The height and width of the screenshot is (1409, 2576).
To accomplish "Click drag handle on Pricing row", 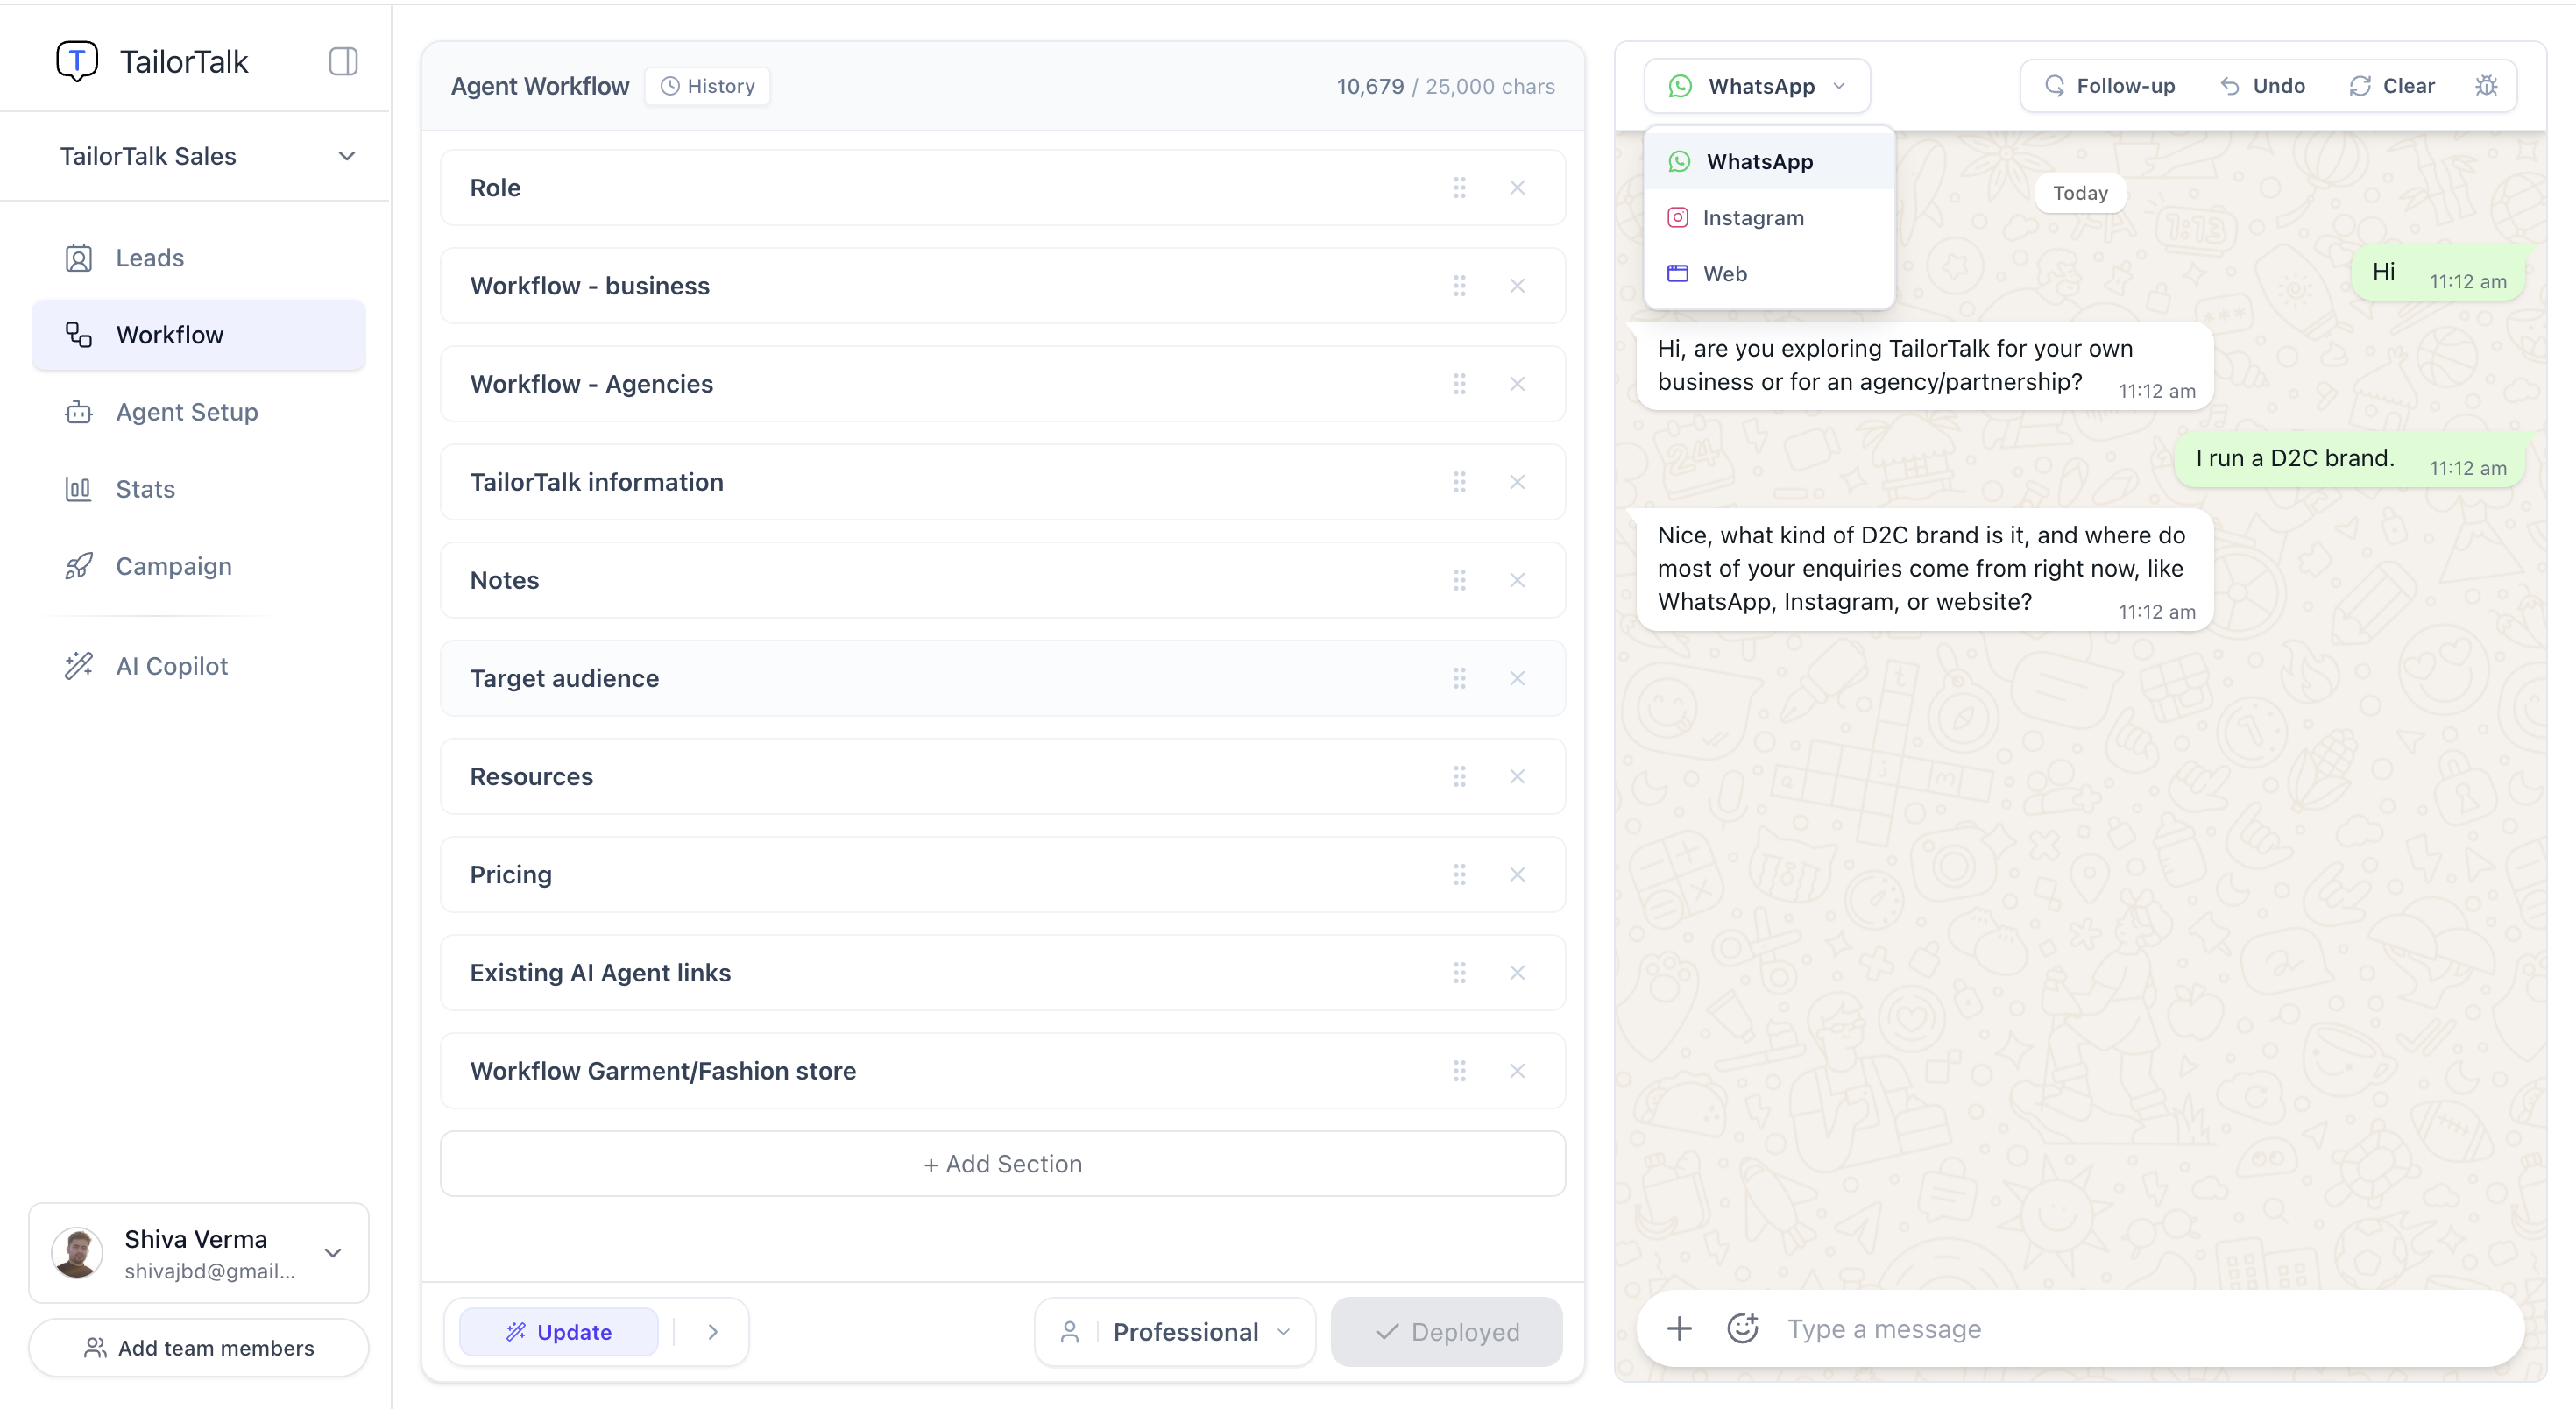I will (x=1459, y=875).
